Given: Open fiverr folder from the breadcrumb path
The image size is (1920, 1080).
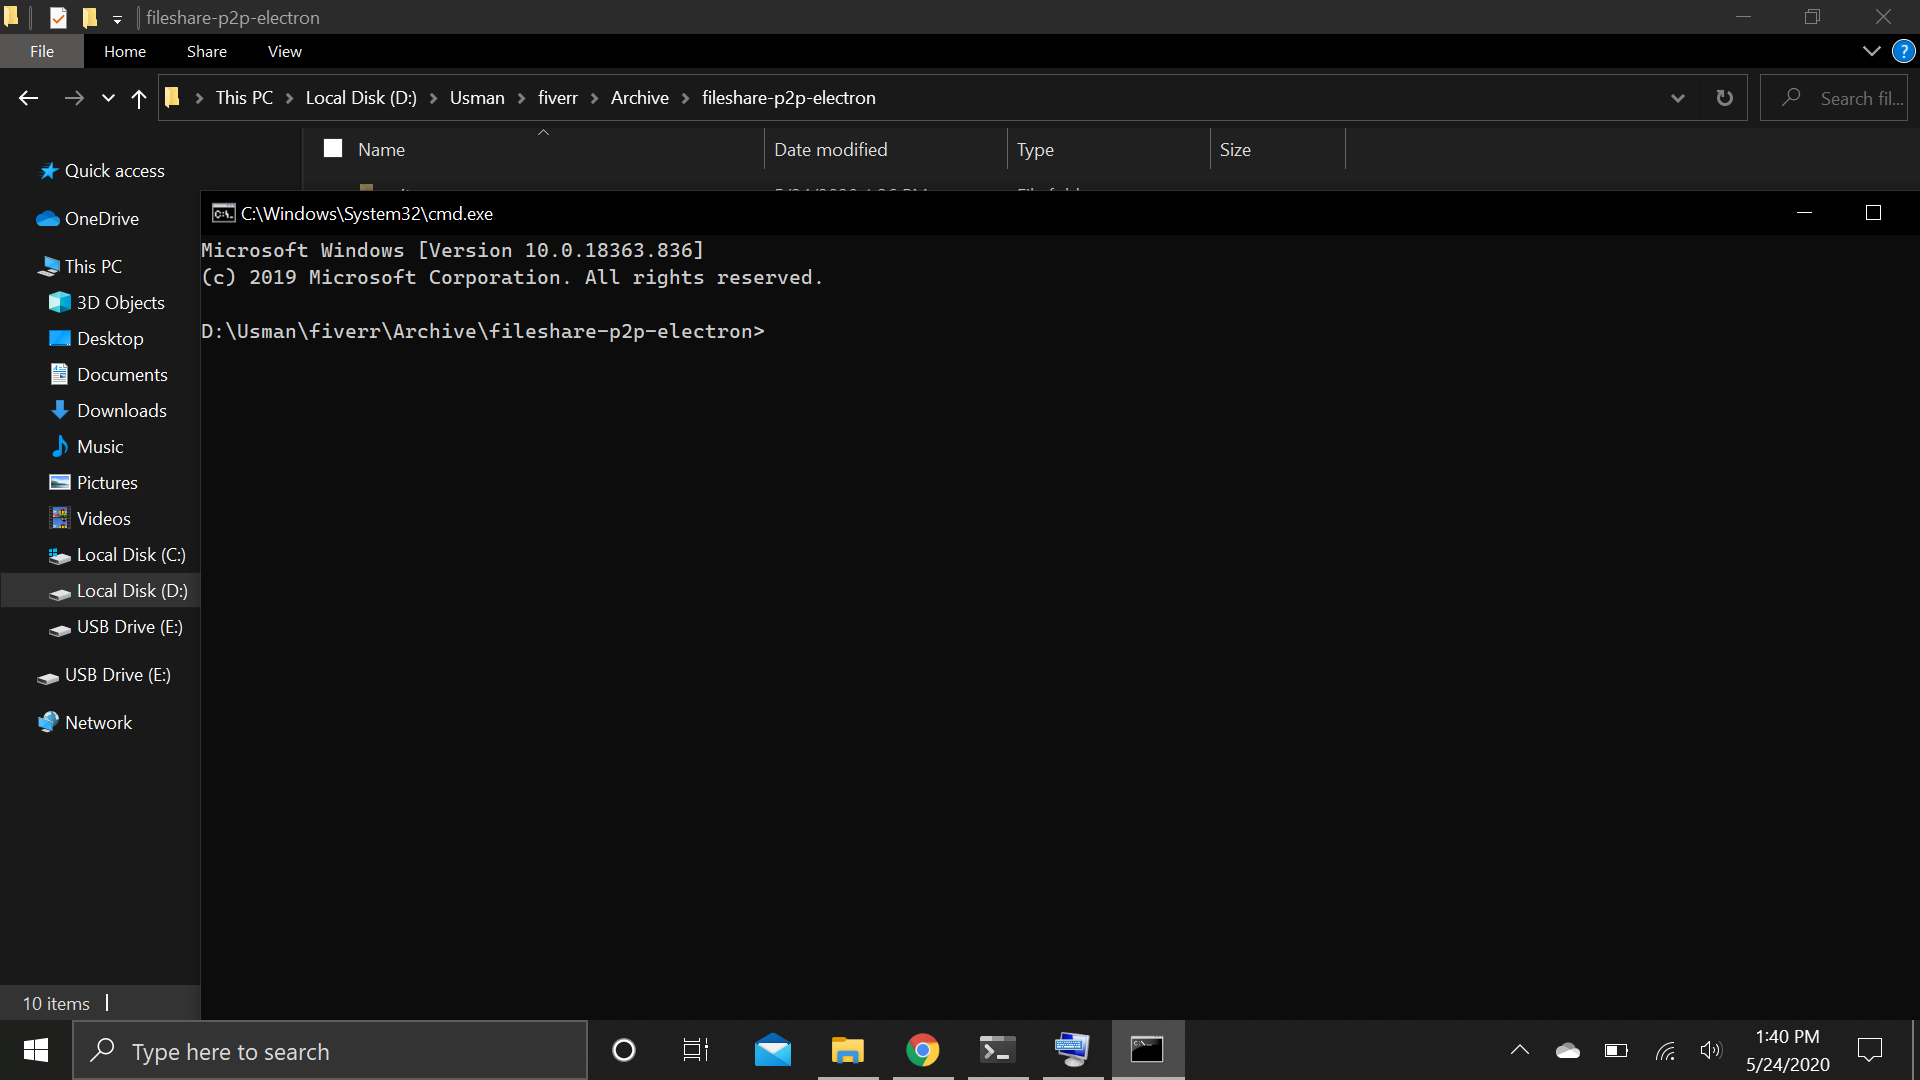Looking at the screenshot, I should [x=558, y=97].
